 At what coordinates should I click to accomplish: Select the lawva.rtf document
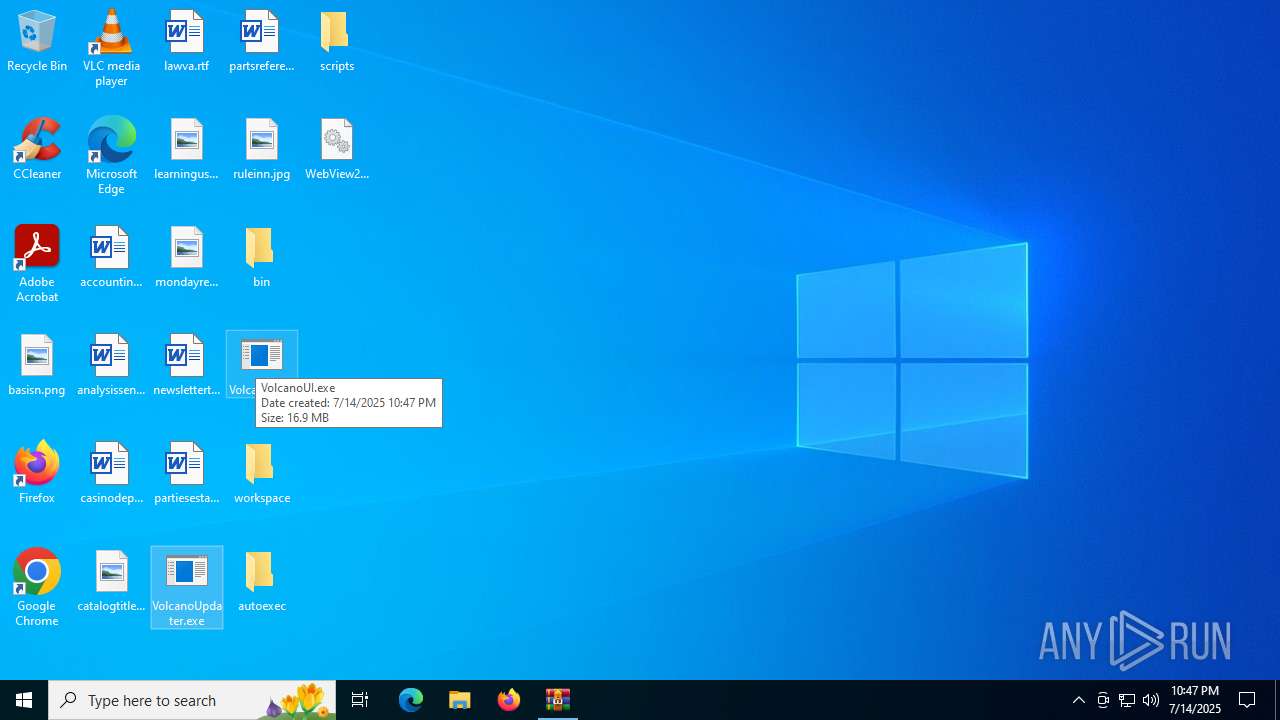click(186, 42)
